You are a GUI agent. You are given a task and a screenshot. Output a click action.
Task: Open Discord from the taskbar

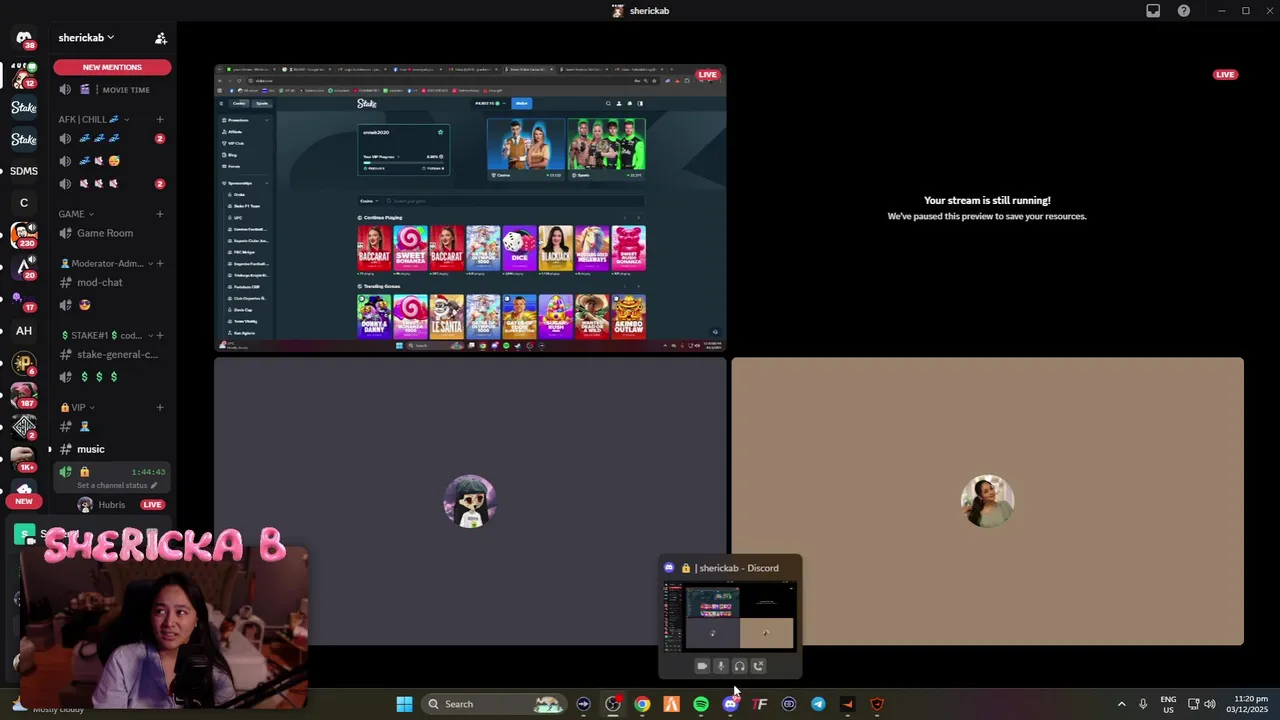[x=730, y=704]
